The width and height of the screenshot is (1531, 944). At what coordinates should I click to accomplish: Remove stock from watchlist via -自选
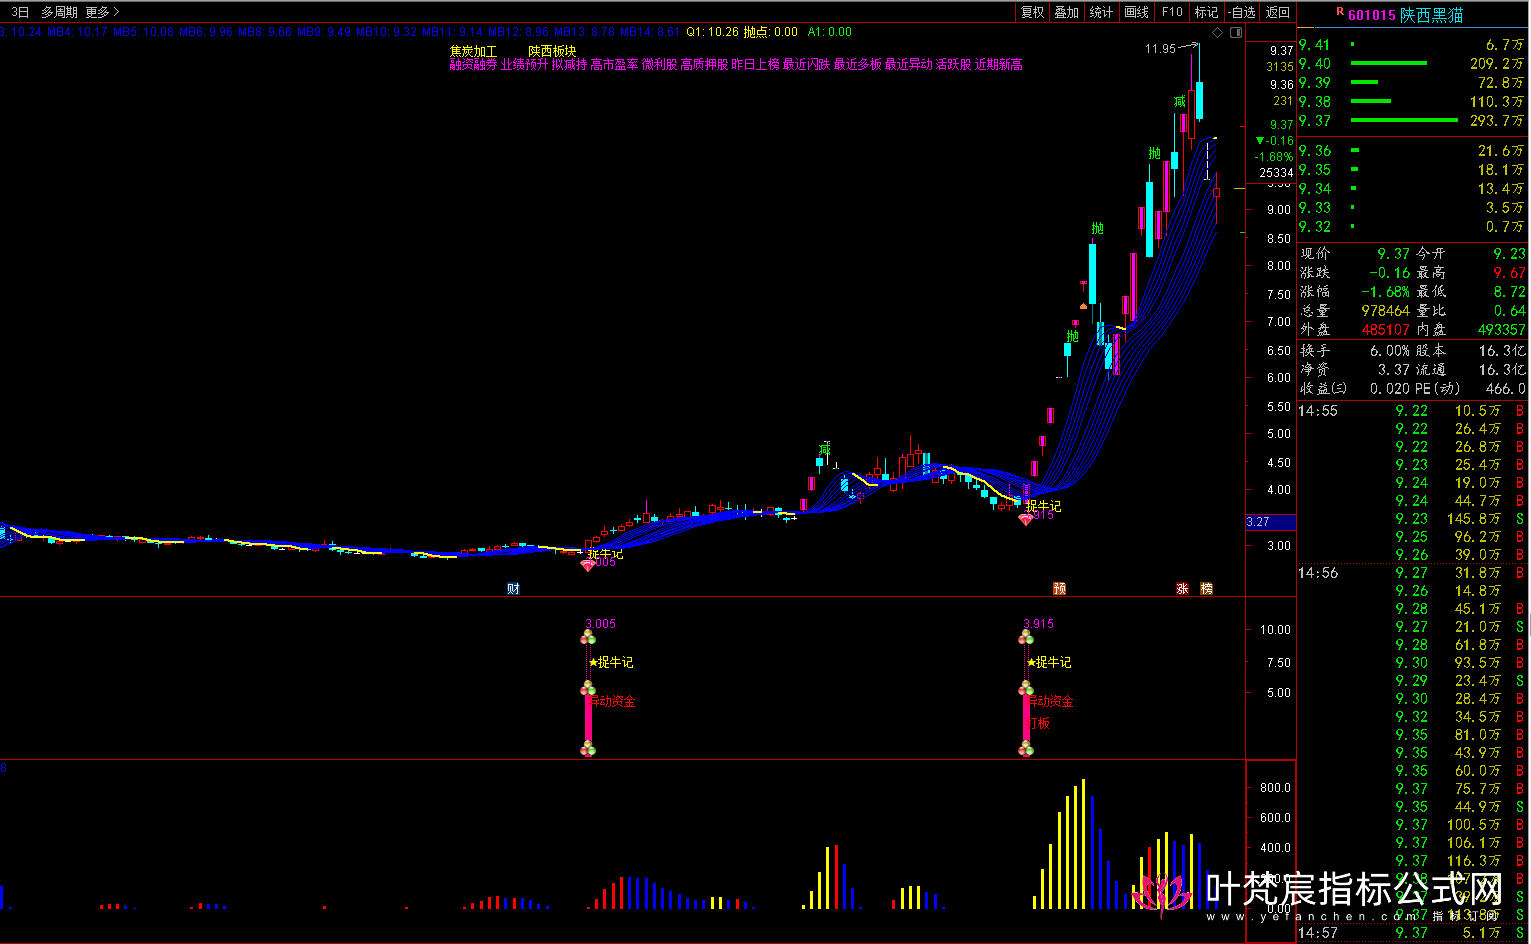[x=1242, y=12]
